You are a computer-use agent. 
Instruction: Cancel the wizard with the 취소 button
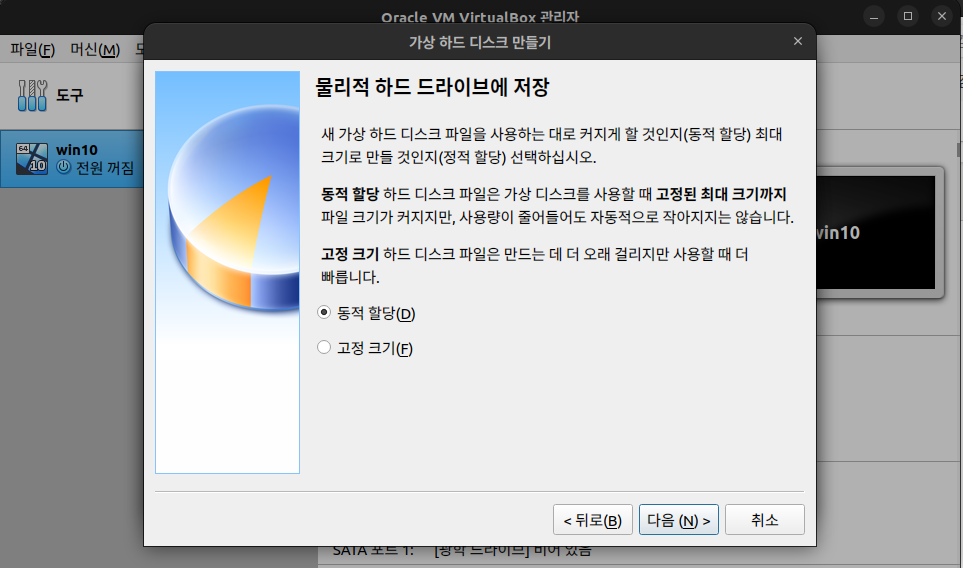pyautogui.click(x=765, y=519)
